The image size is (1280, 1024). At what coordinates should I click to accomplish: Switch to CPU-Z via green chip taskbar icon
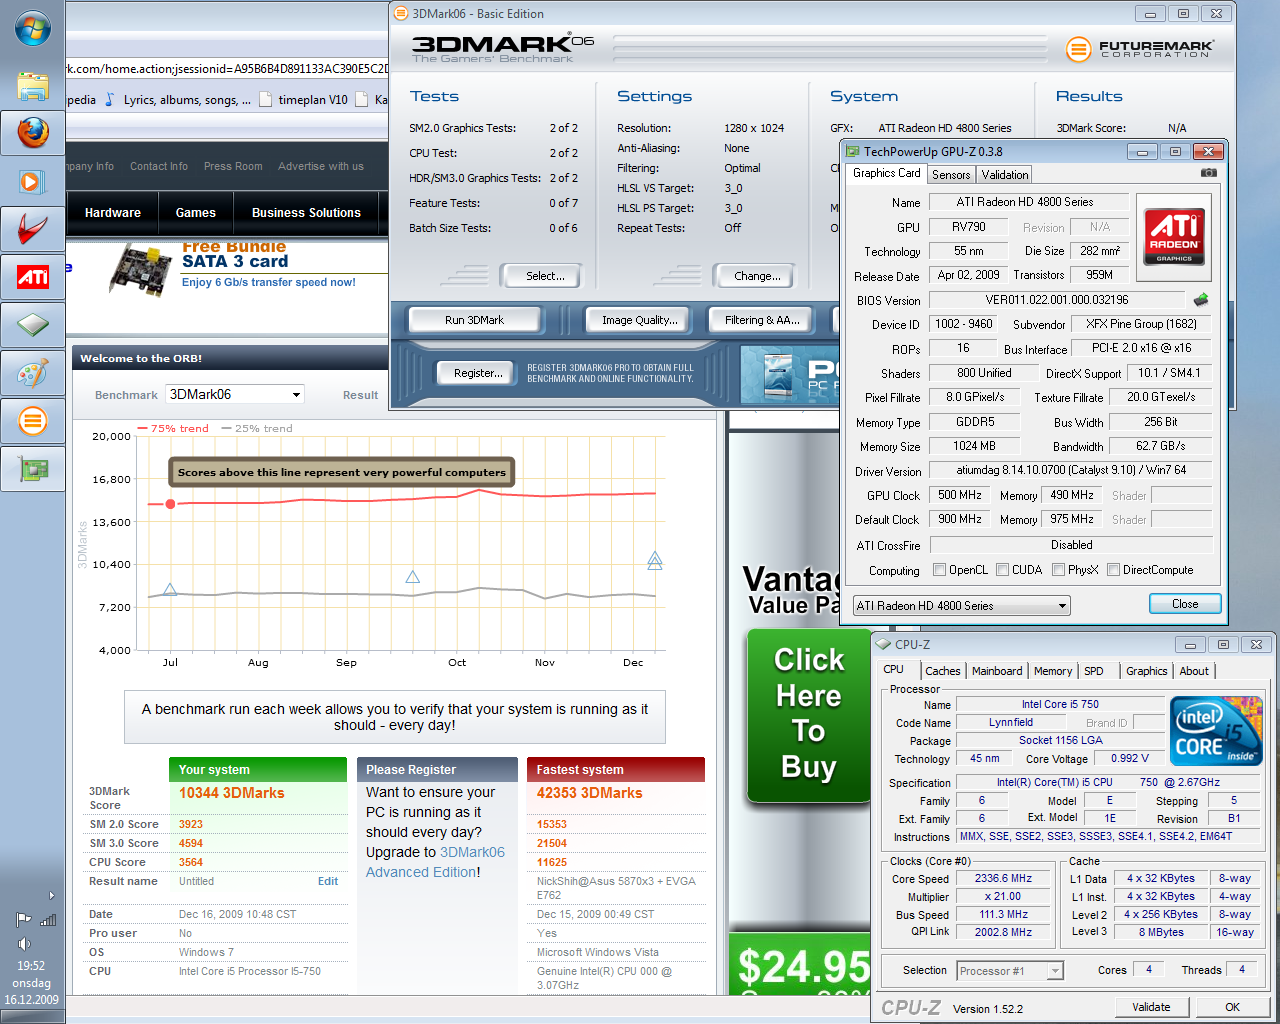32,325
